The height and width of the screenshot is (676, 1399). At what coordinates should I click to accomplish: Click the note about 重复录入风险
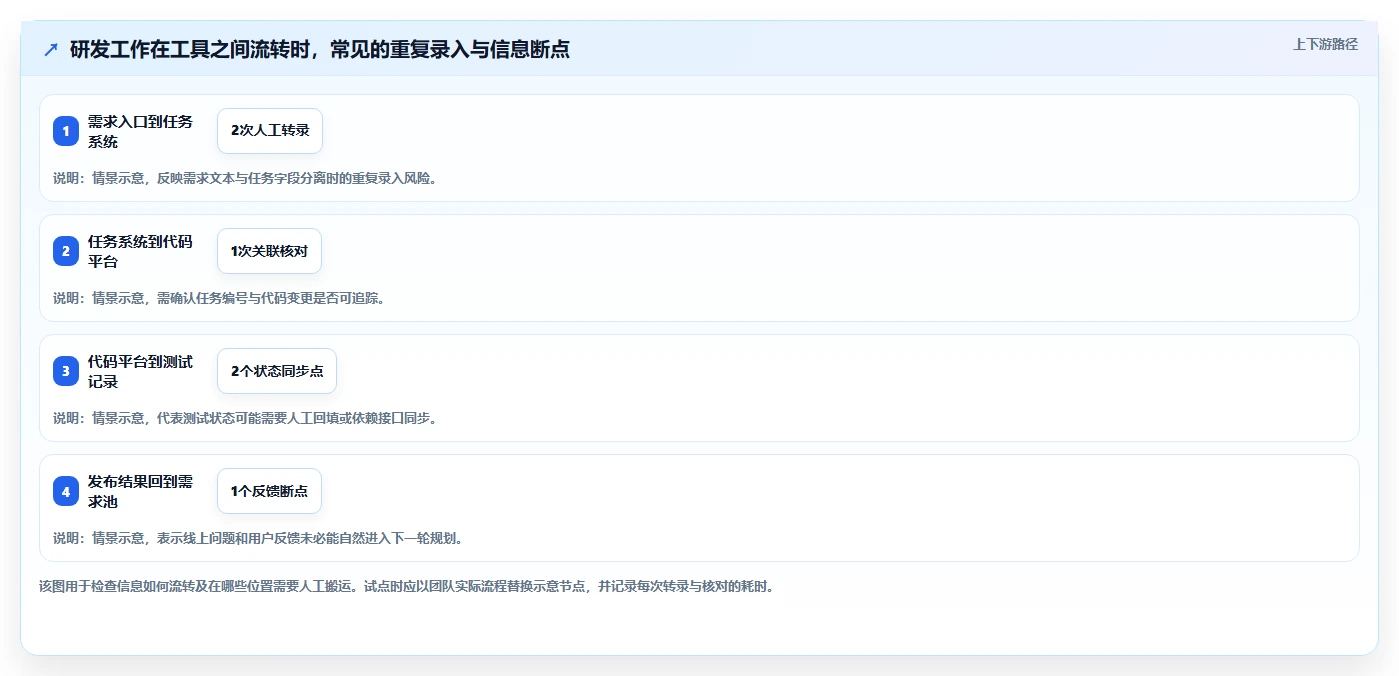tap(245, 178)
